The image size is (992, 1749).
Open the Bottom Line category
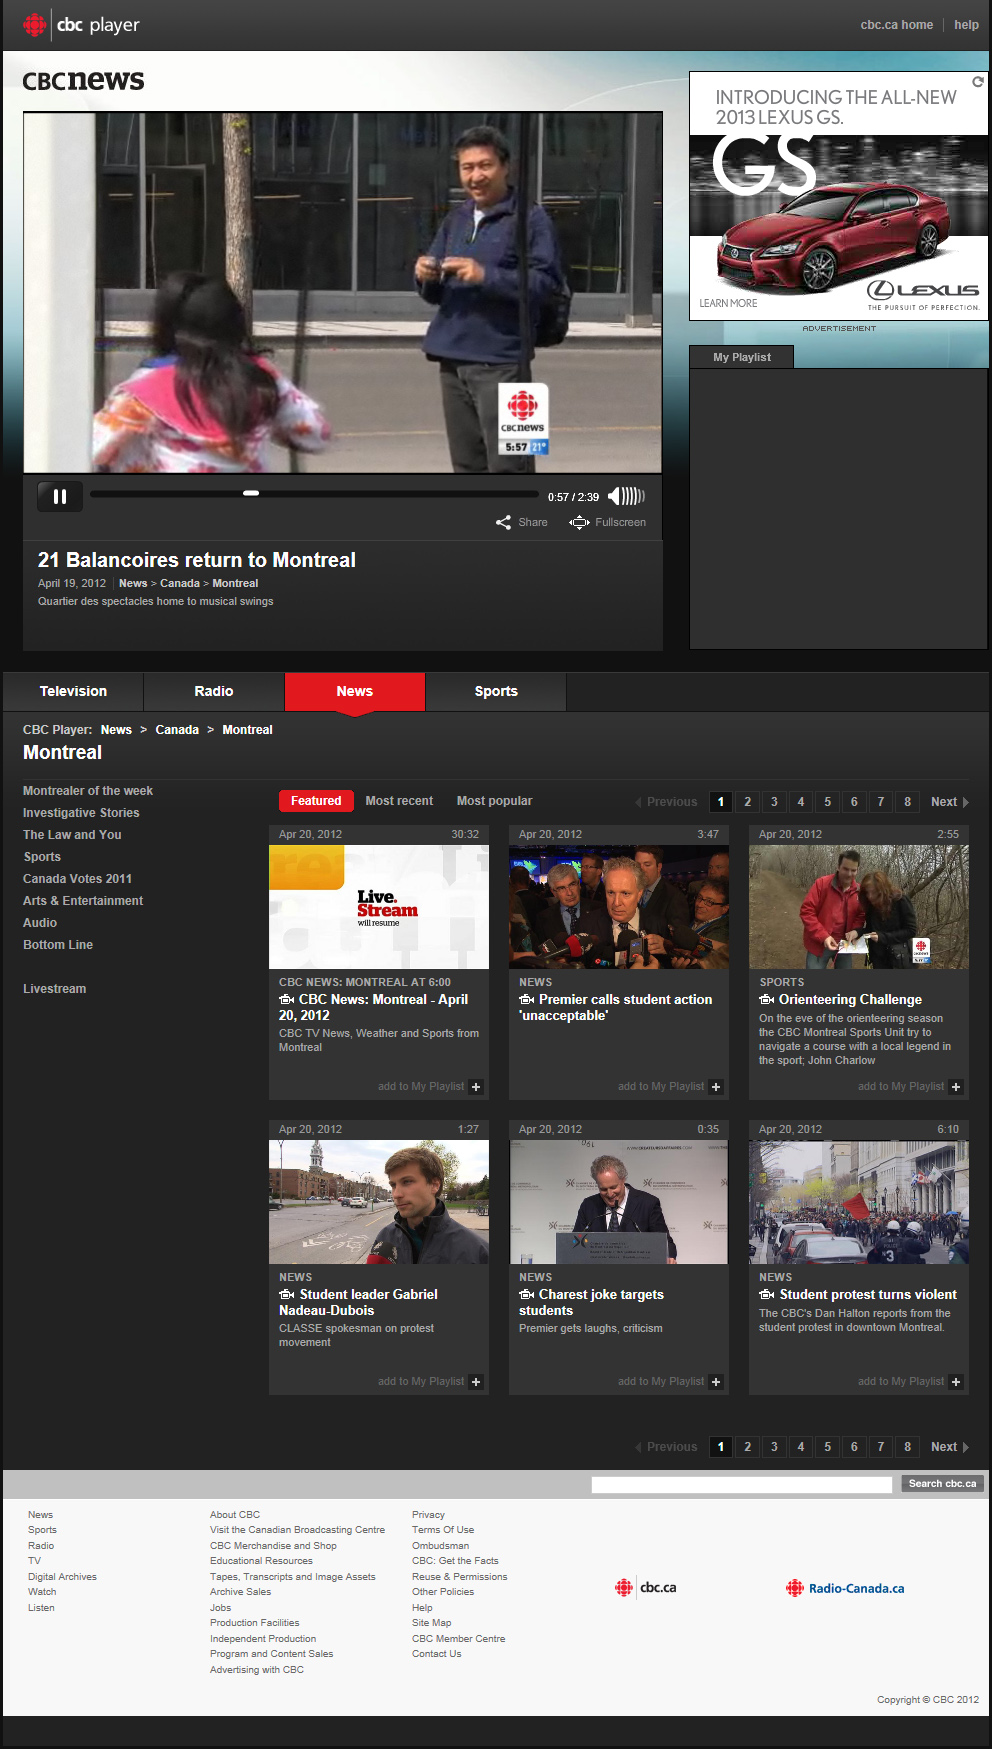58,945
